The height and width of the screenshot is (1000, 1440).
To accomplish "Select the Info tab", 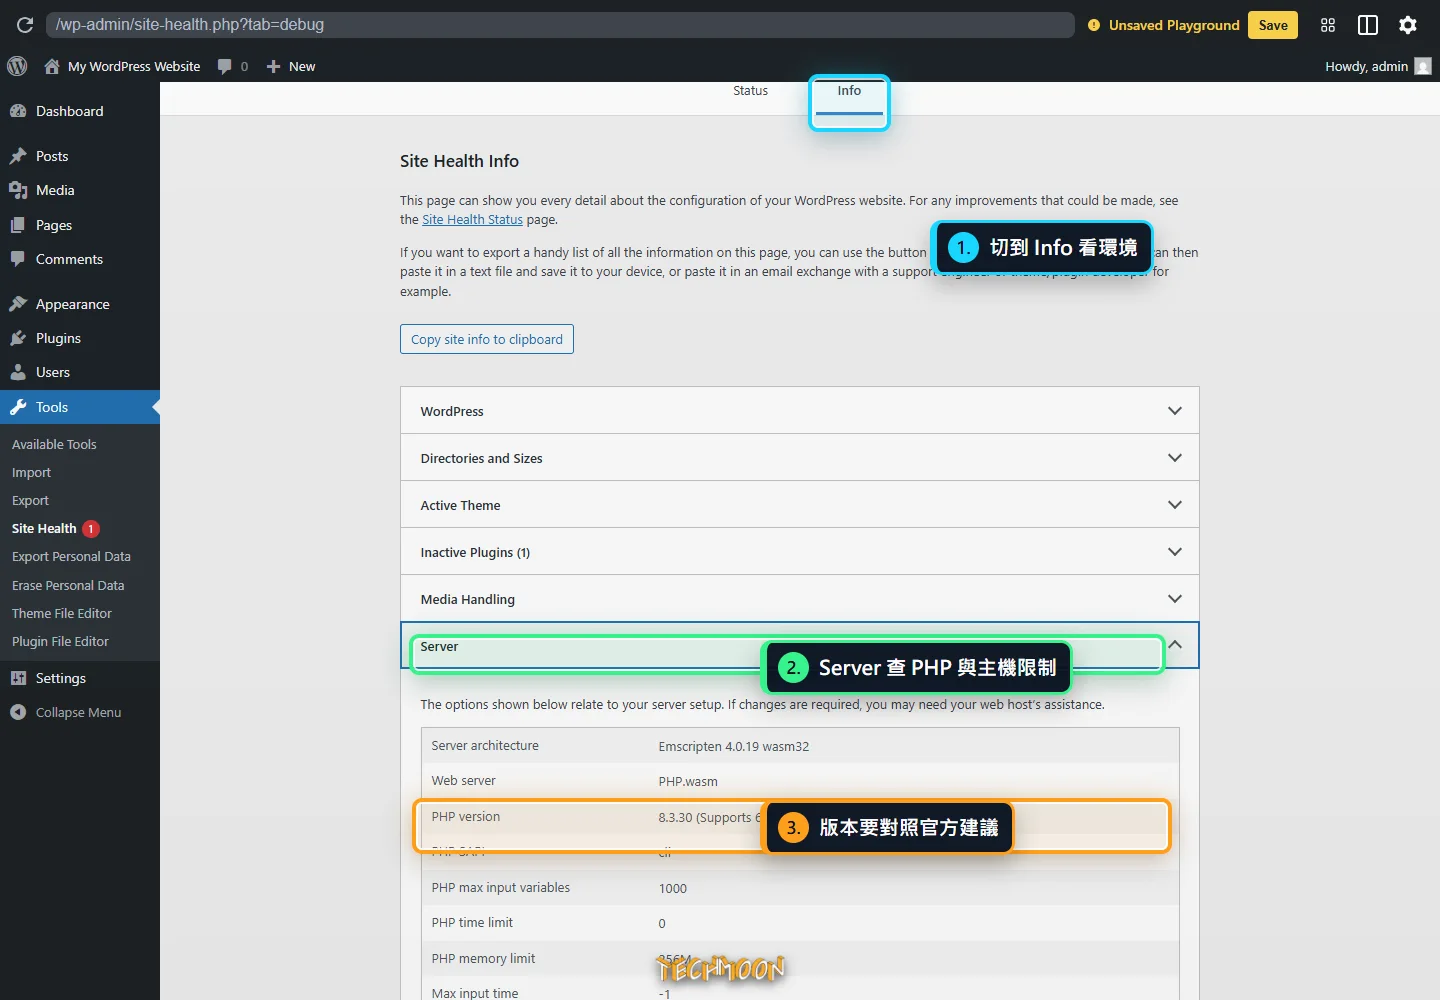I will pos(849,91).
